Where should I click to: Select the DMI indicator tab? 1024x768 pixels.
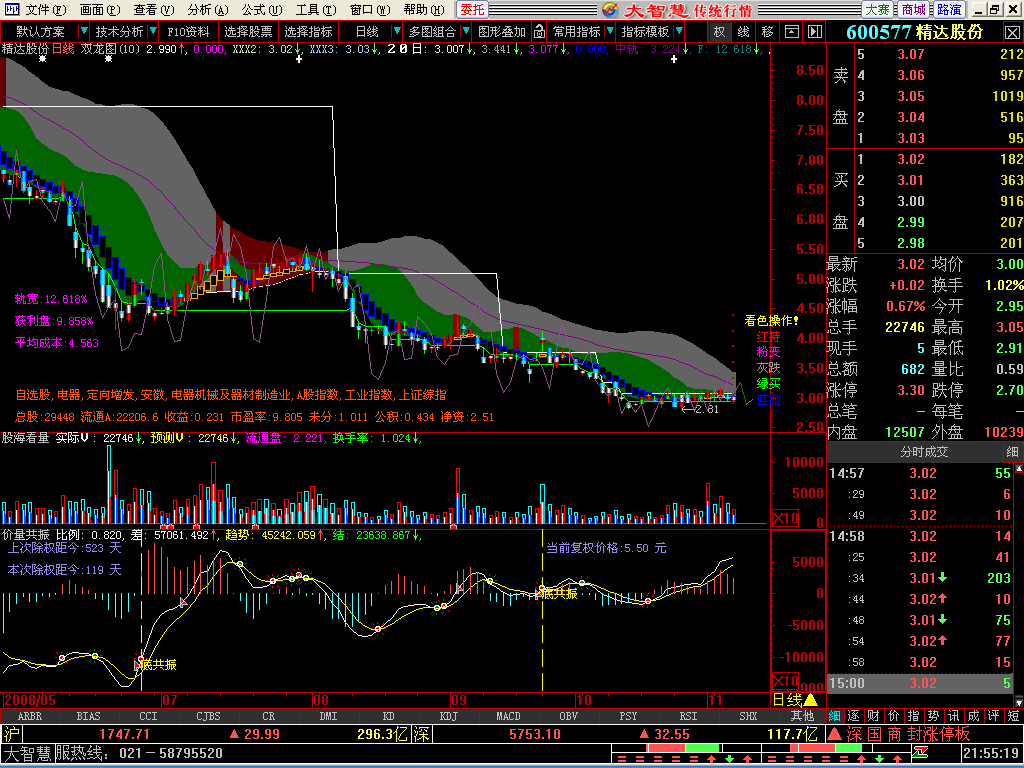click(x=328, y=716)
